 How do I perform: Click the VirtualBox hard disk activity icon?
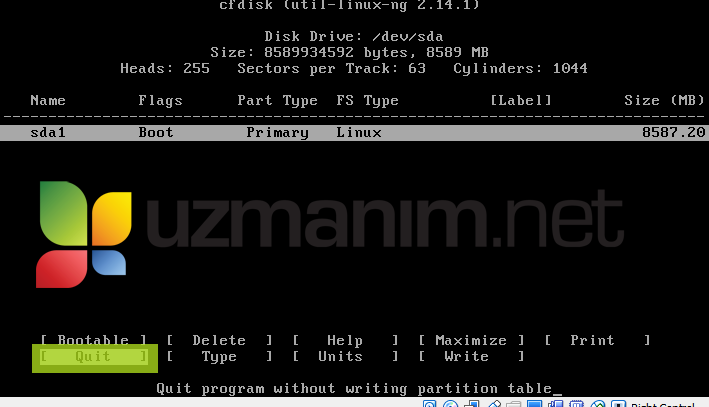coord(429,404)
